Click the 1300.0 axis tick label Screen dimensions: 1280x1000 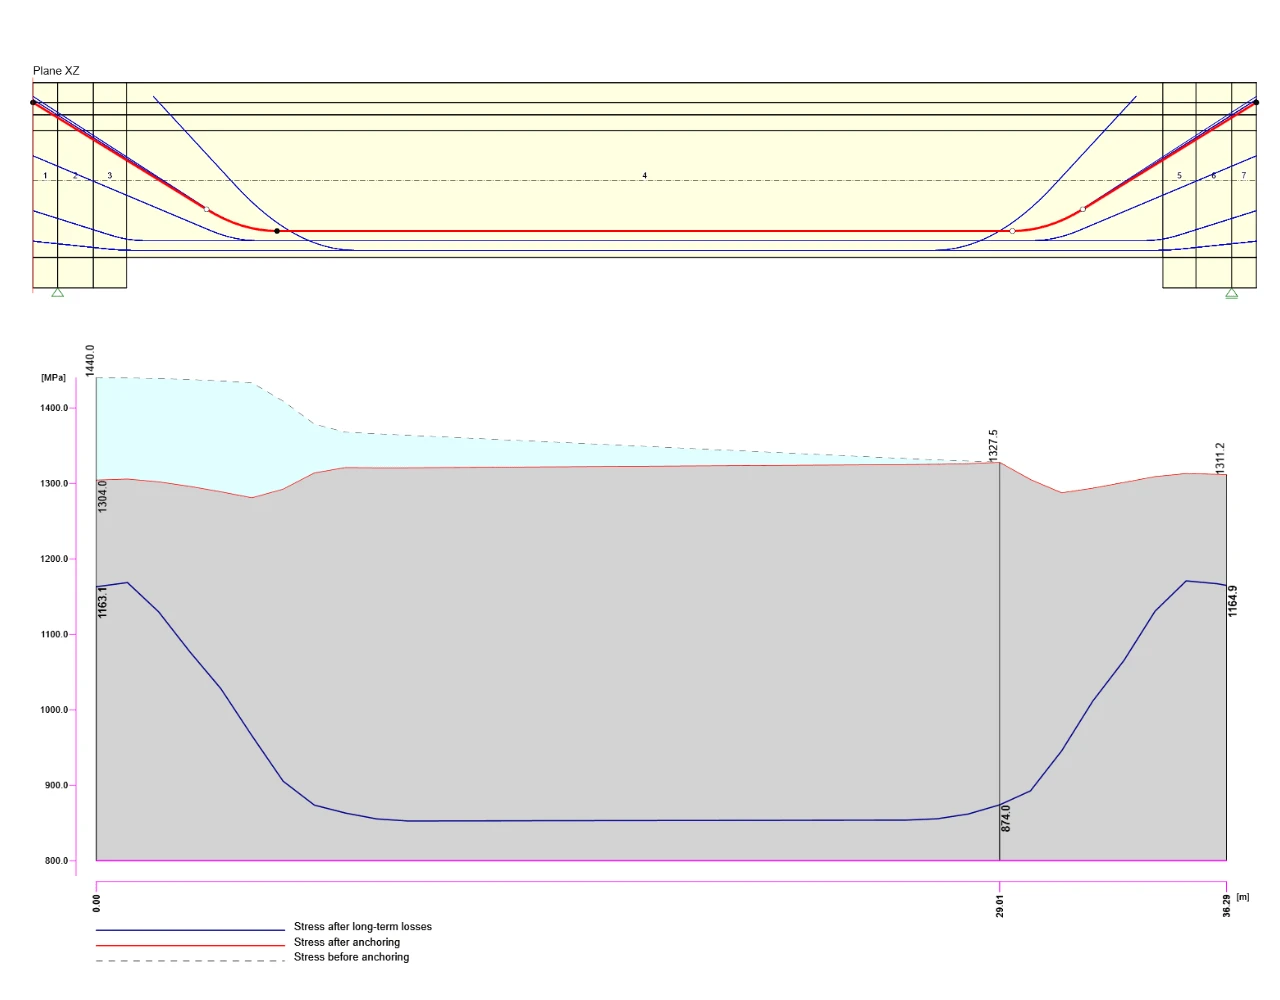[x=54, y=484]
